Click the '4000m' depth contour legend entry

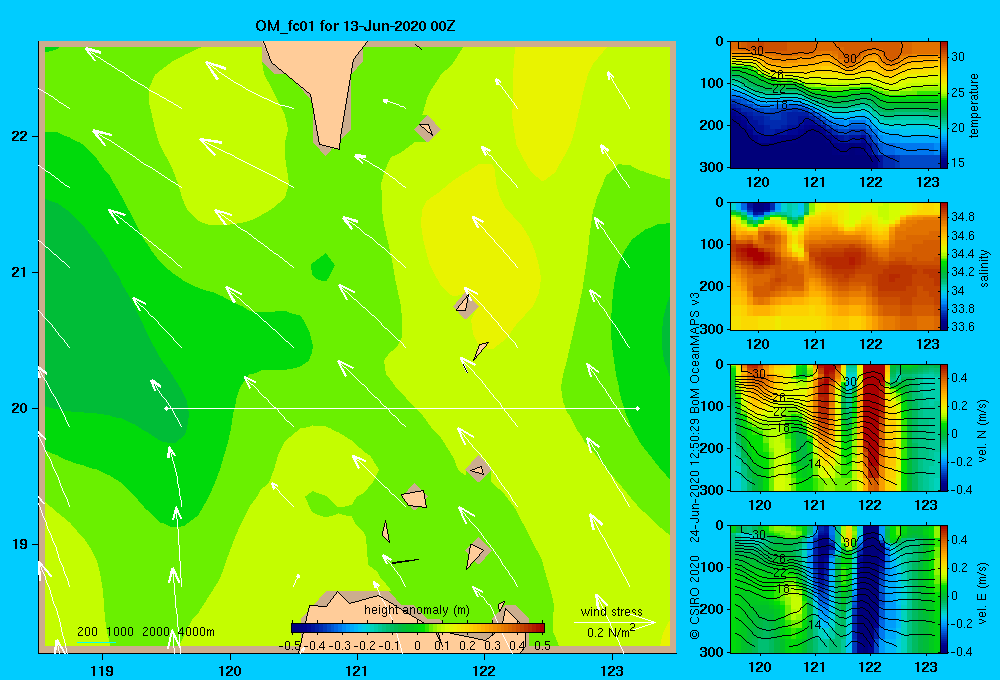pyautogui.click(x=196, y=632)
